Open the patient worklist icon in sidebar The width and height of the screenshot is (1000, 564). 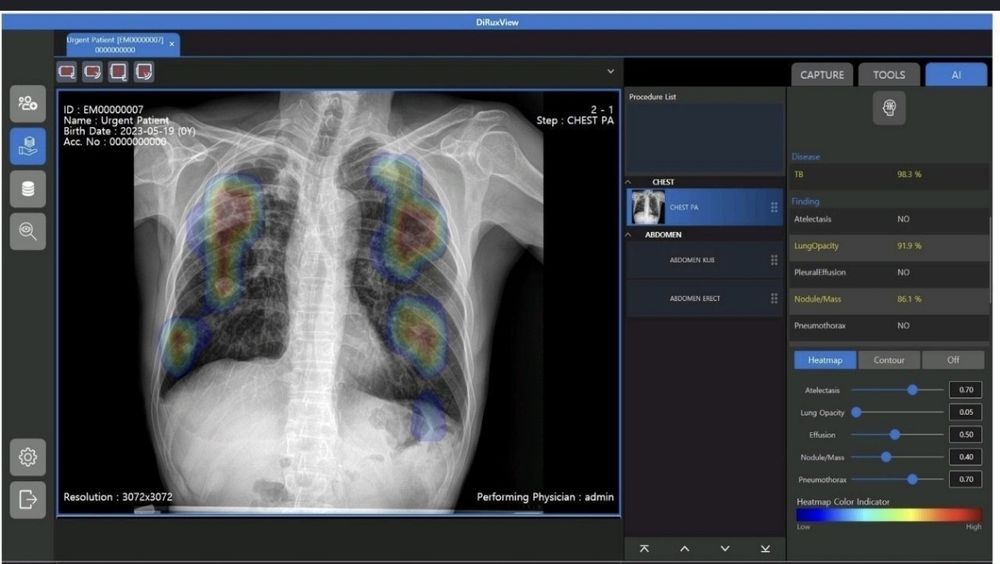[27, 103]
